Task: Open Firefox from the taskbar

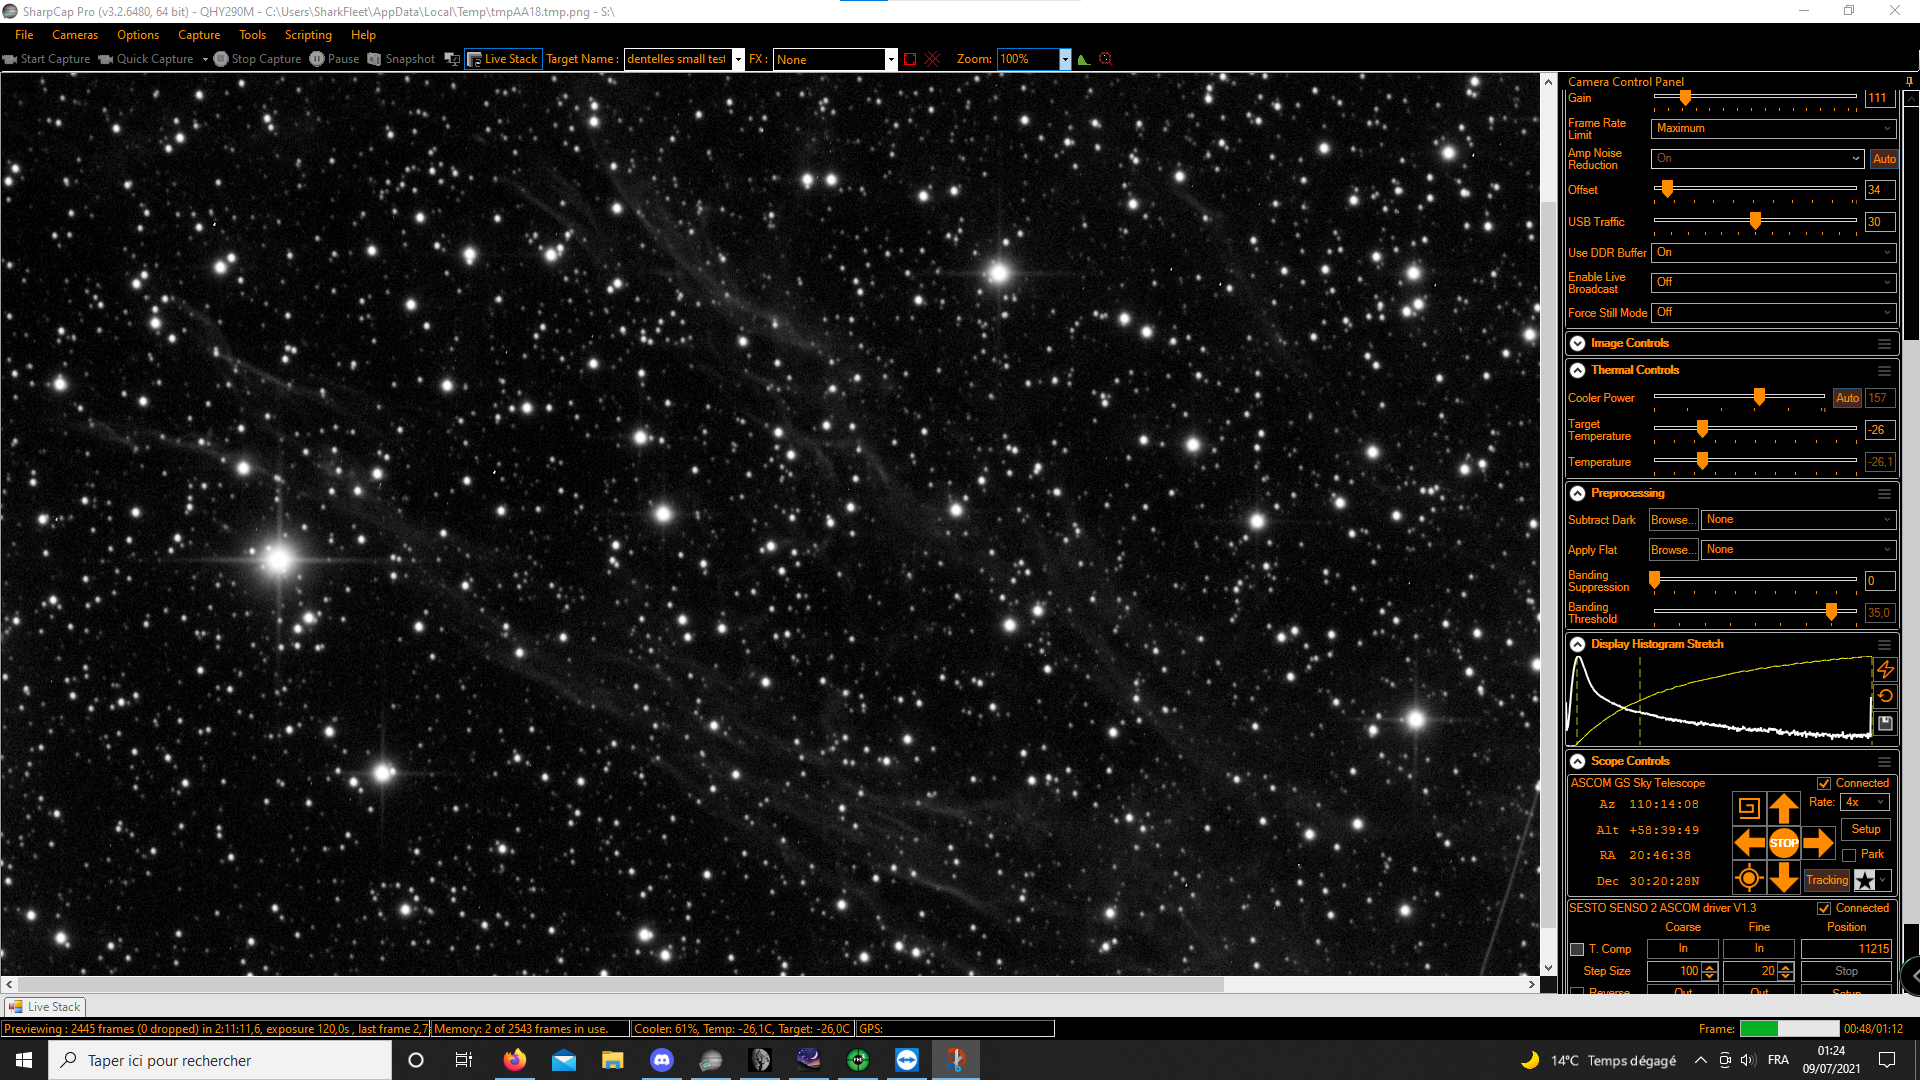Action: coord(515,1060)
